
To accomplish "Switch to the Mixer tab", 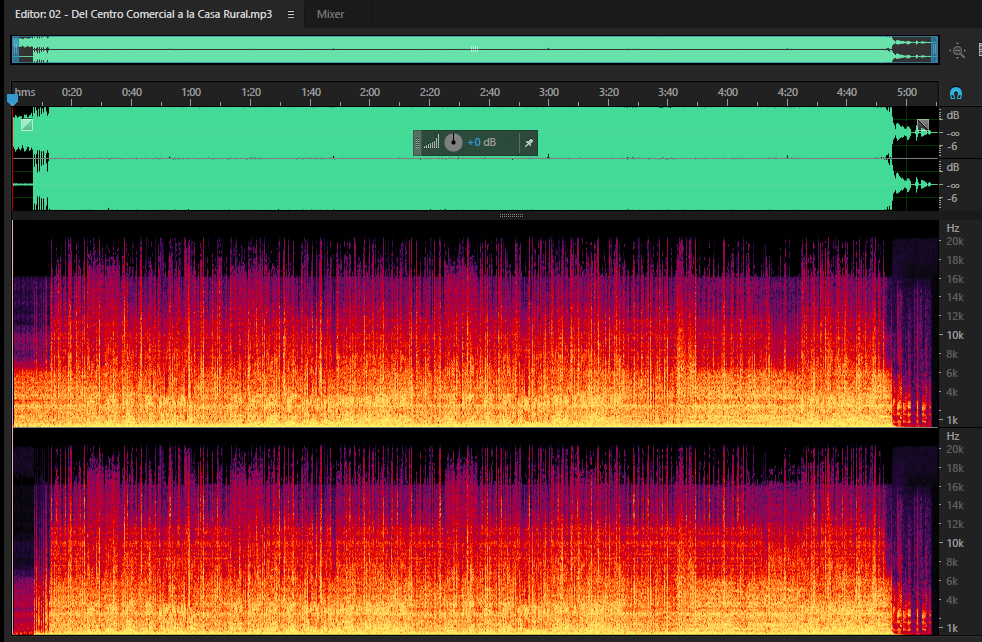I will coord(330,14).
